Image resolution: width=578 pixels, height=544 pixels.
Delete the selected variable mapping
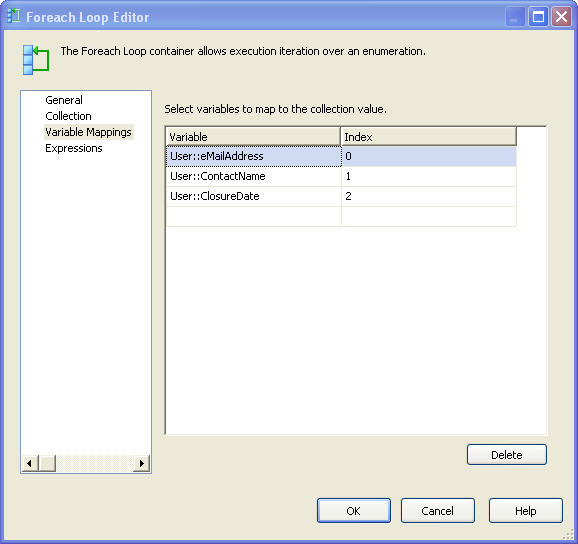tap(506, 455)
